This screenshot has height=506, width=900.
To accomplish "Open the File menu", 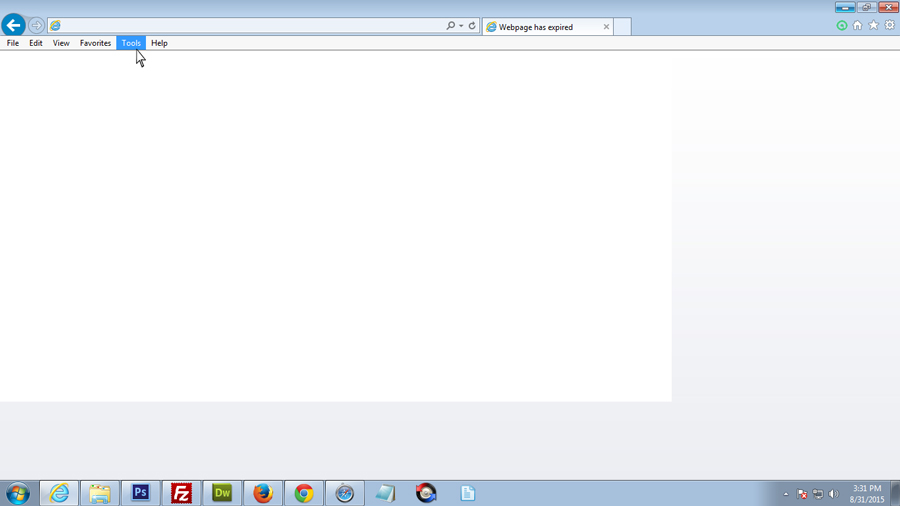I will pyautogui.click(x=13, y=43).
